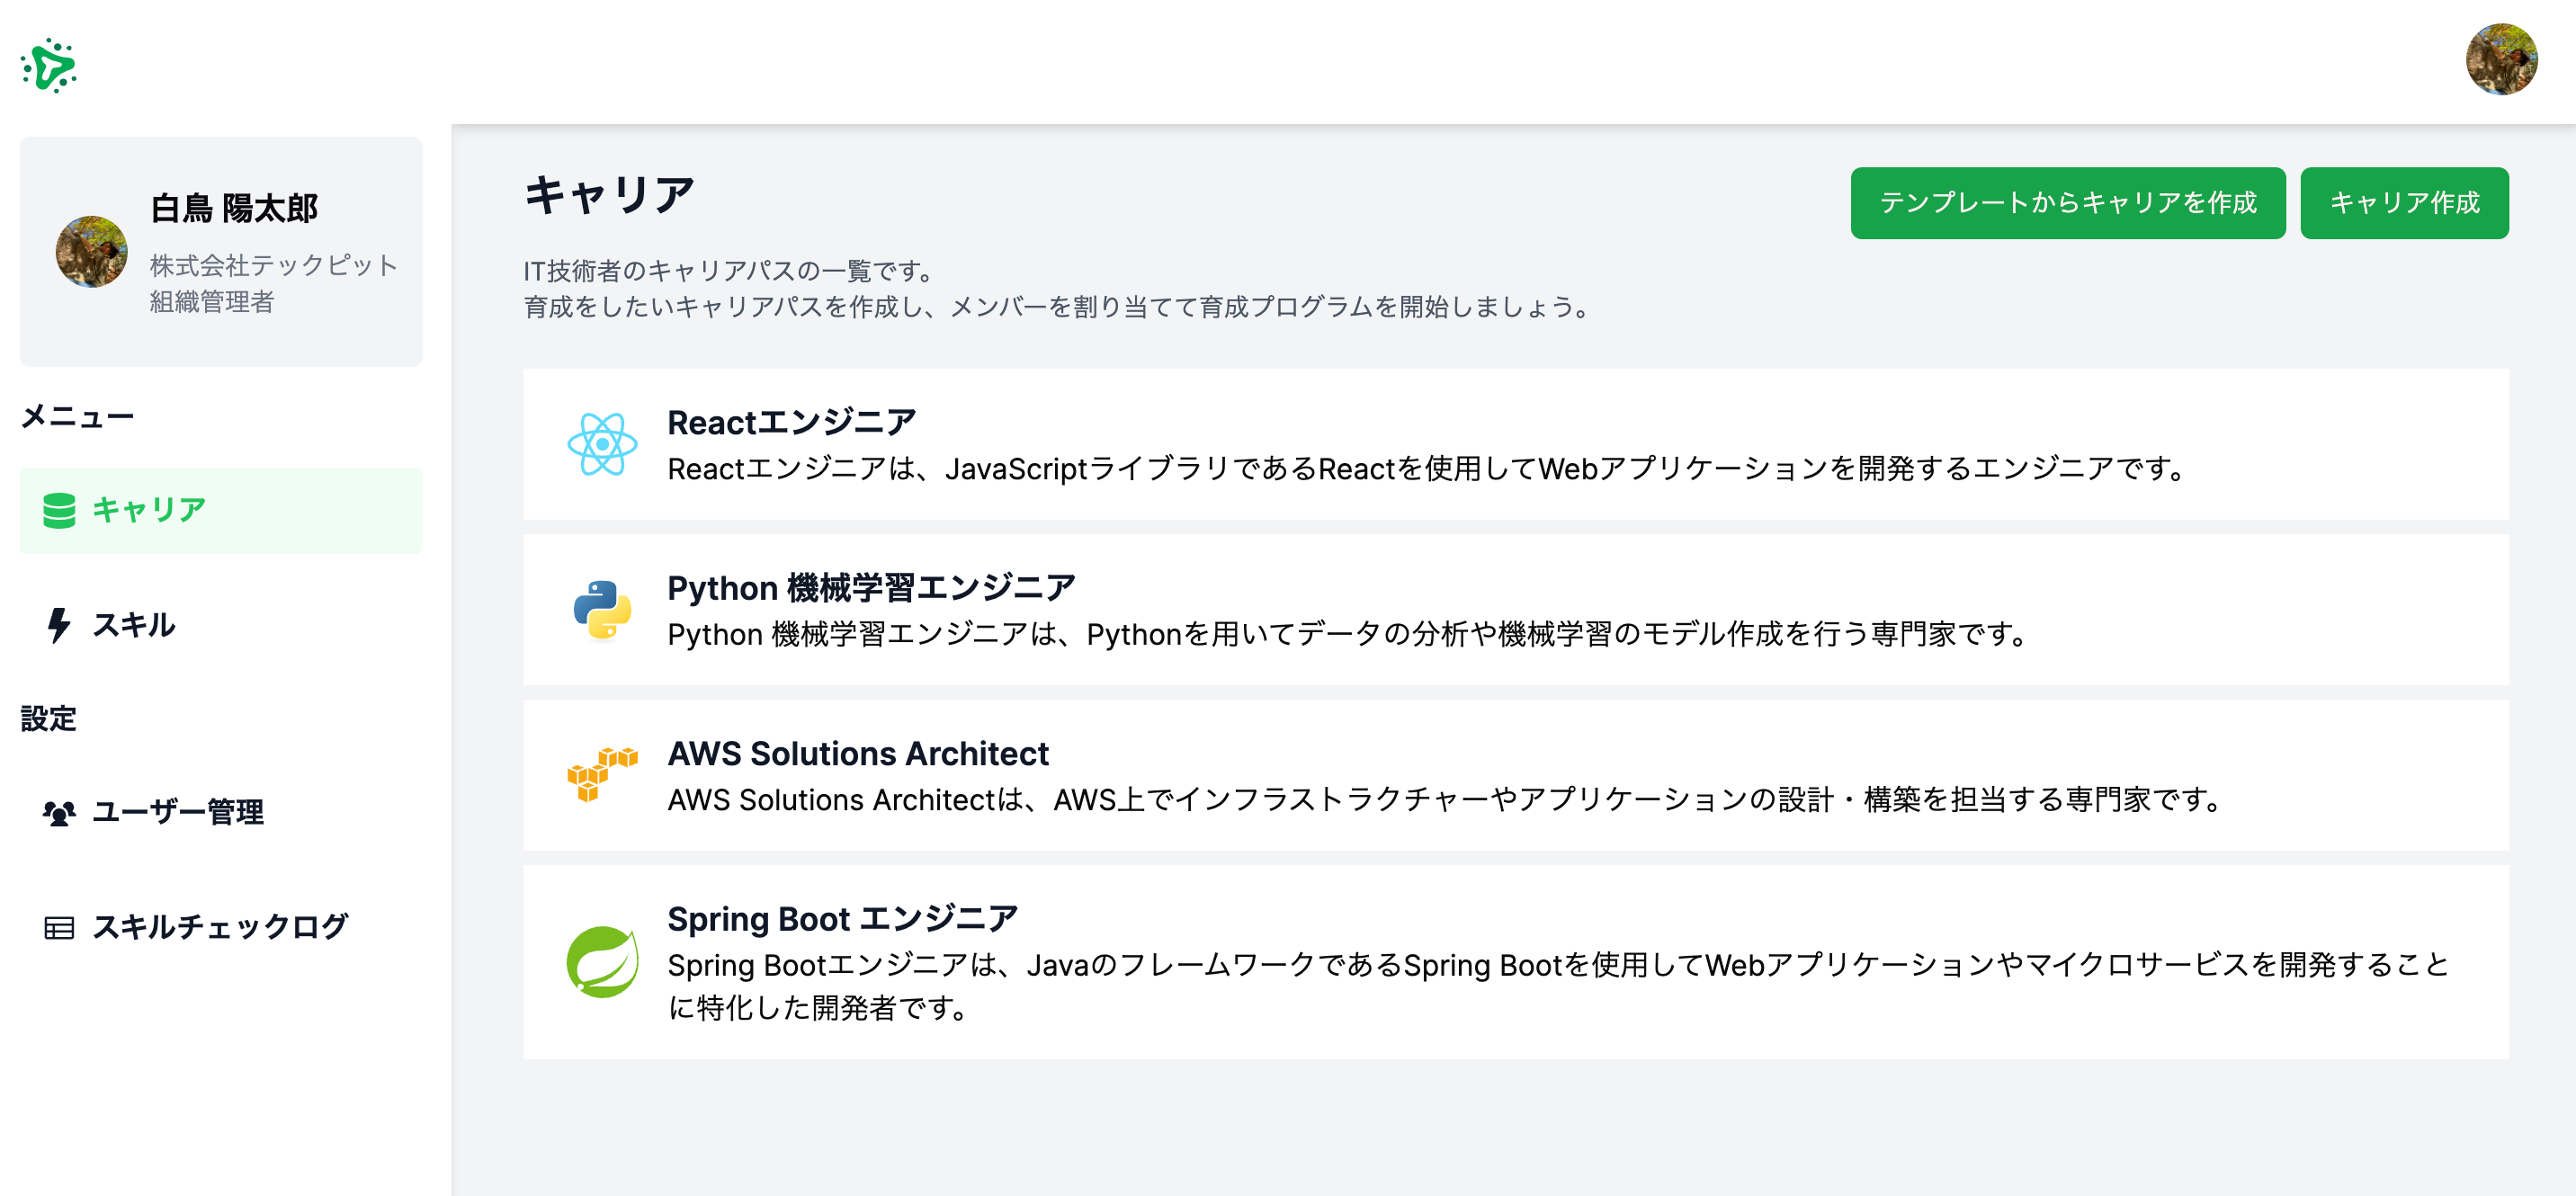Click the sidebar user avatar photo
Viewport: 2576px width, 1196px height.
point(91,252)
